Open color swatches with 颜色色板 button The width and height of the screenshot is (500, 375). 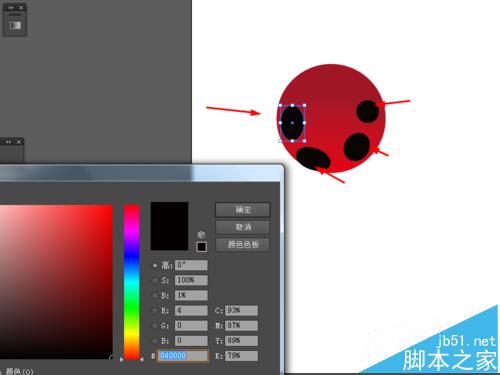coord(243,244)
